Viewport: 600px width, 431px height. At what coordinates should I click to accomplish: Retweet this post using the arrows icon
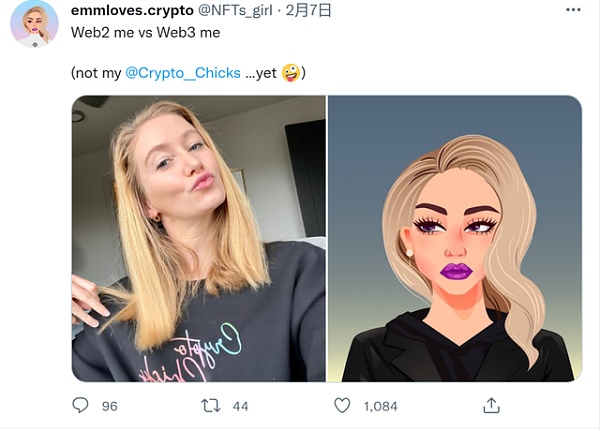211,405
